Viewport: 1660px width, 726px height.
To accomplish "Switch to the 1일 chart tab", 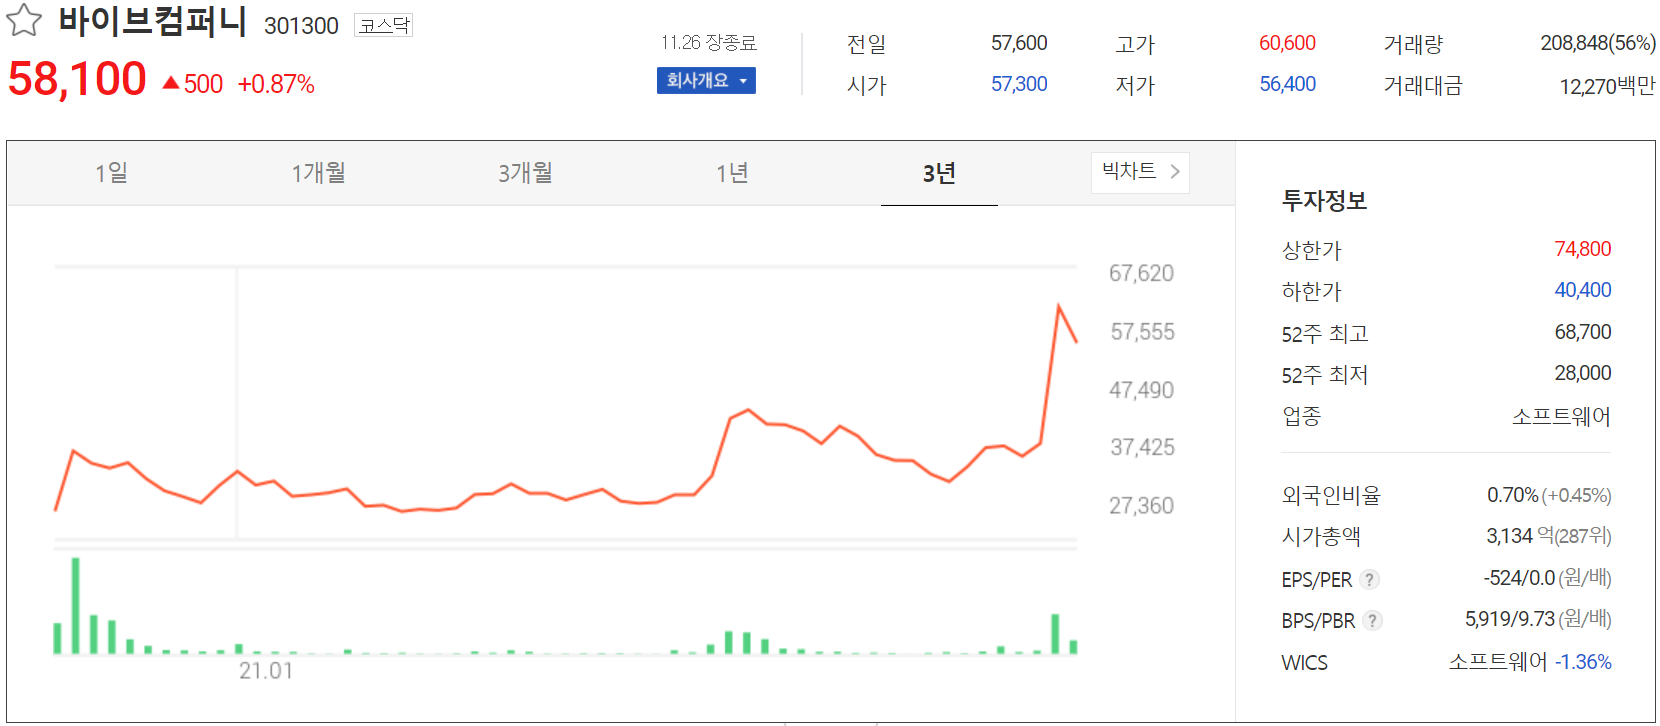I will (111, 173).
